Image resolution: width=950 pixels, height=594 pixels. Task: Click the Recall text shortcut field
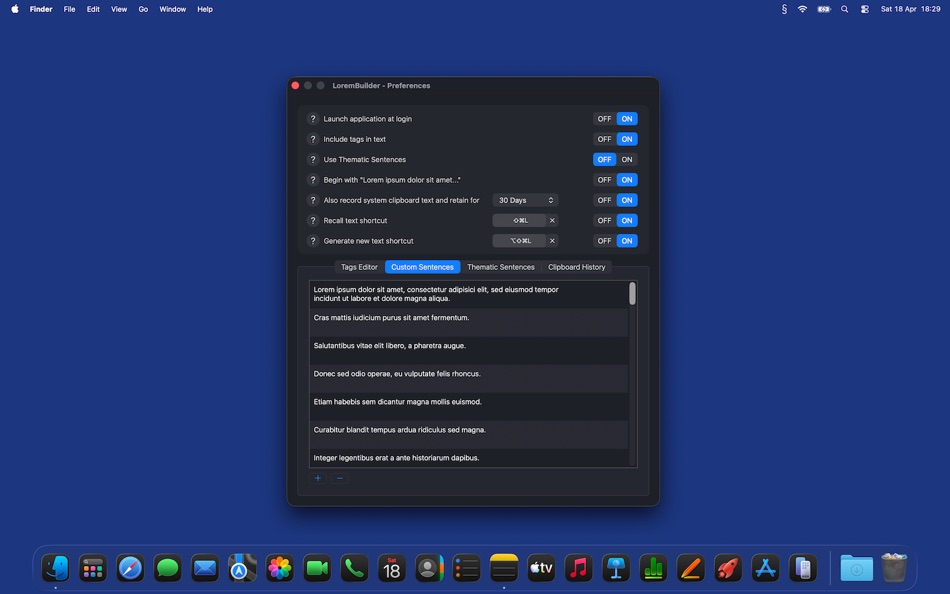pyautogui.click(x=519, y=221)
